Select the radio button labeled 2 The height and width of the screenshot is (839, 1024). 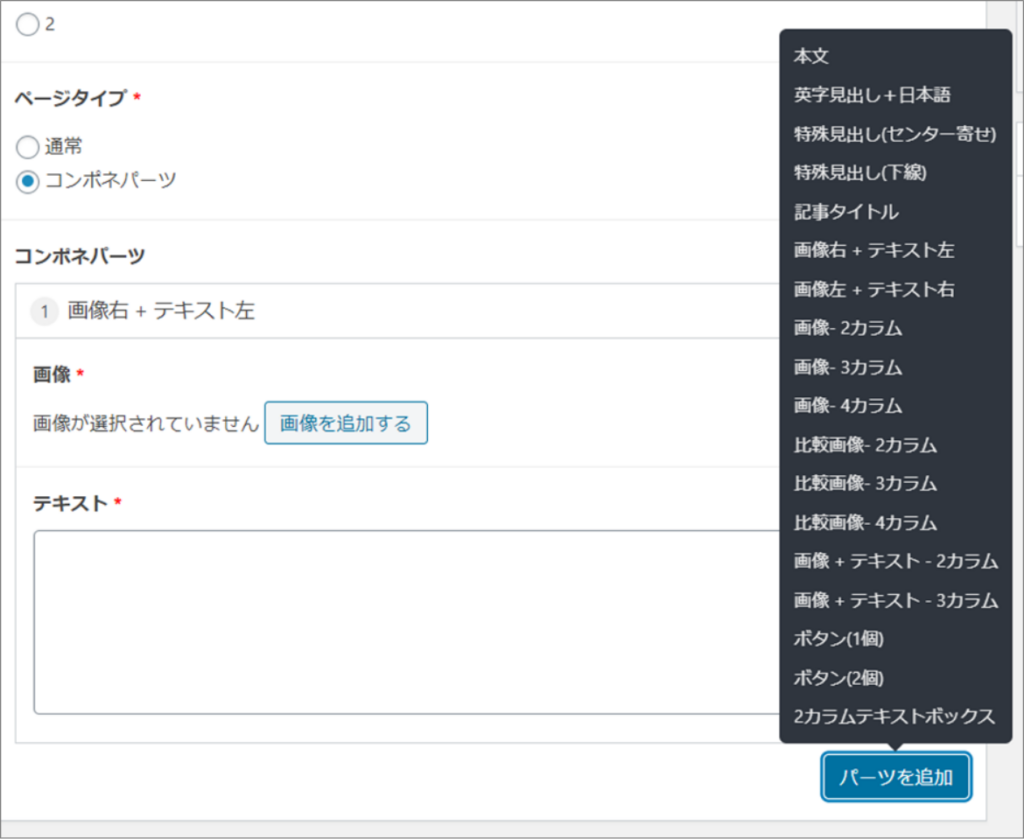point(28,25)
